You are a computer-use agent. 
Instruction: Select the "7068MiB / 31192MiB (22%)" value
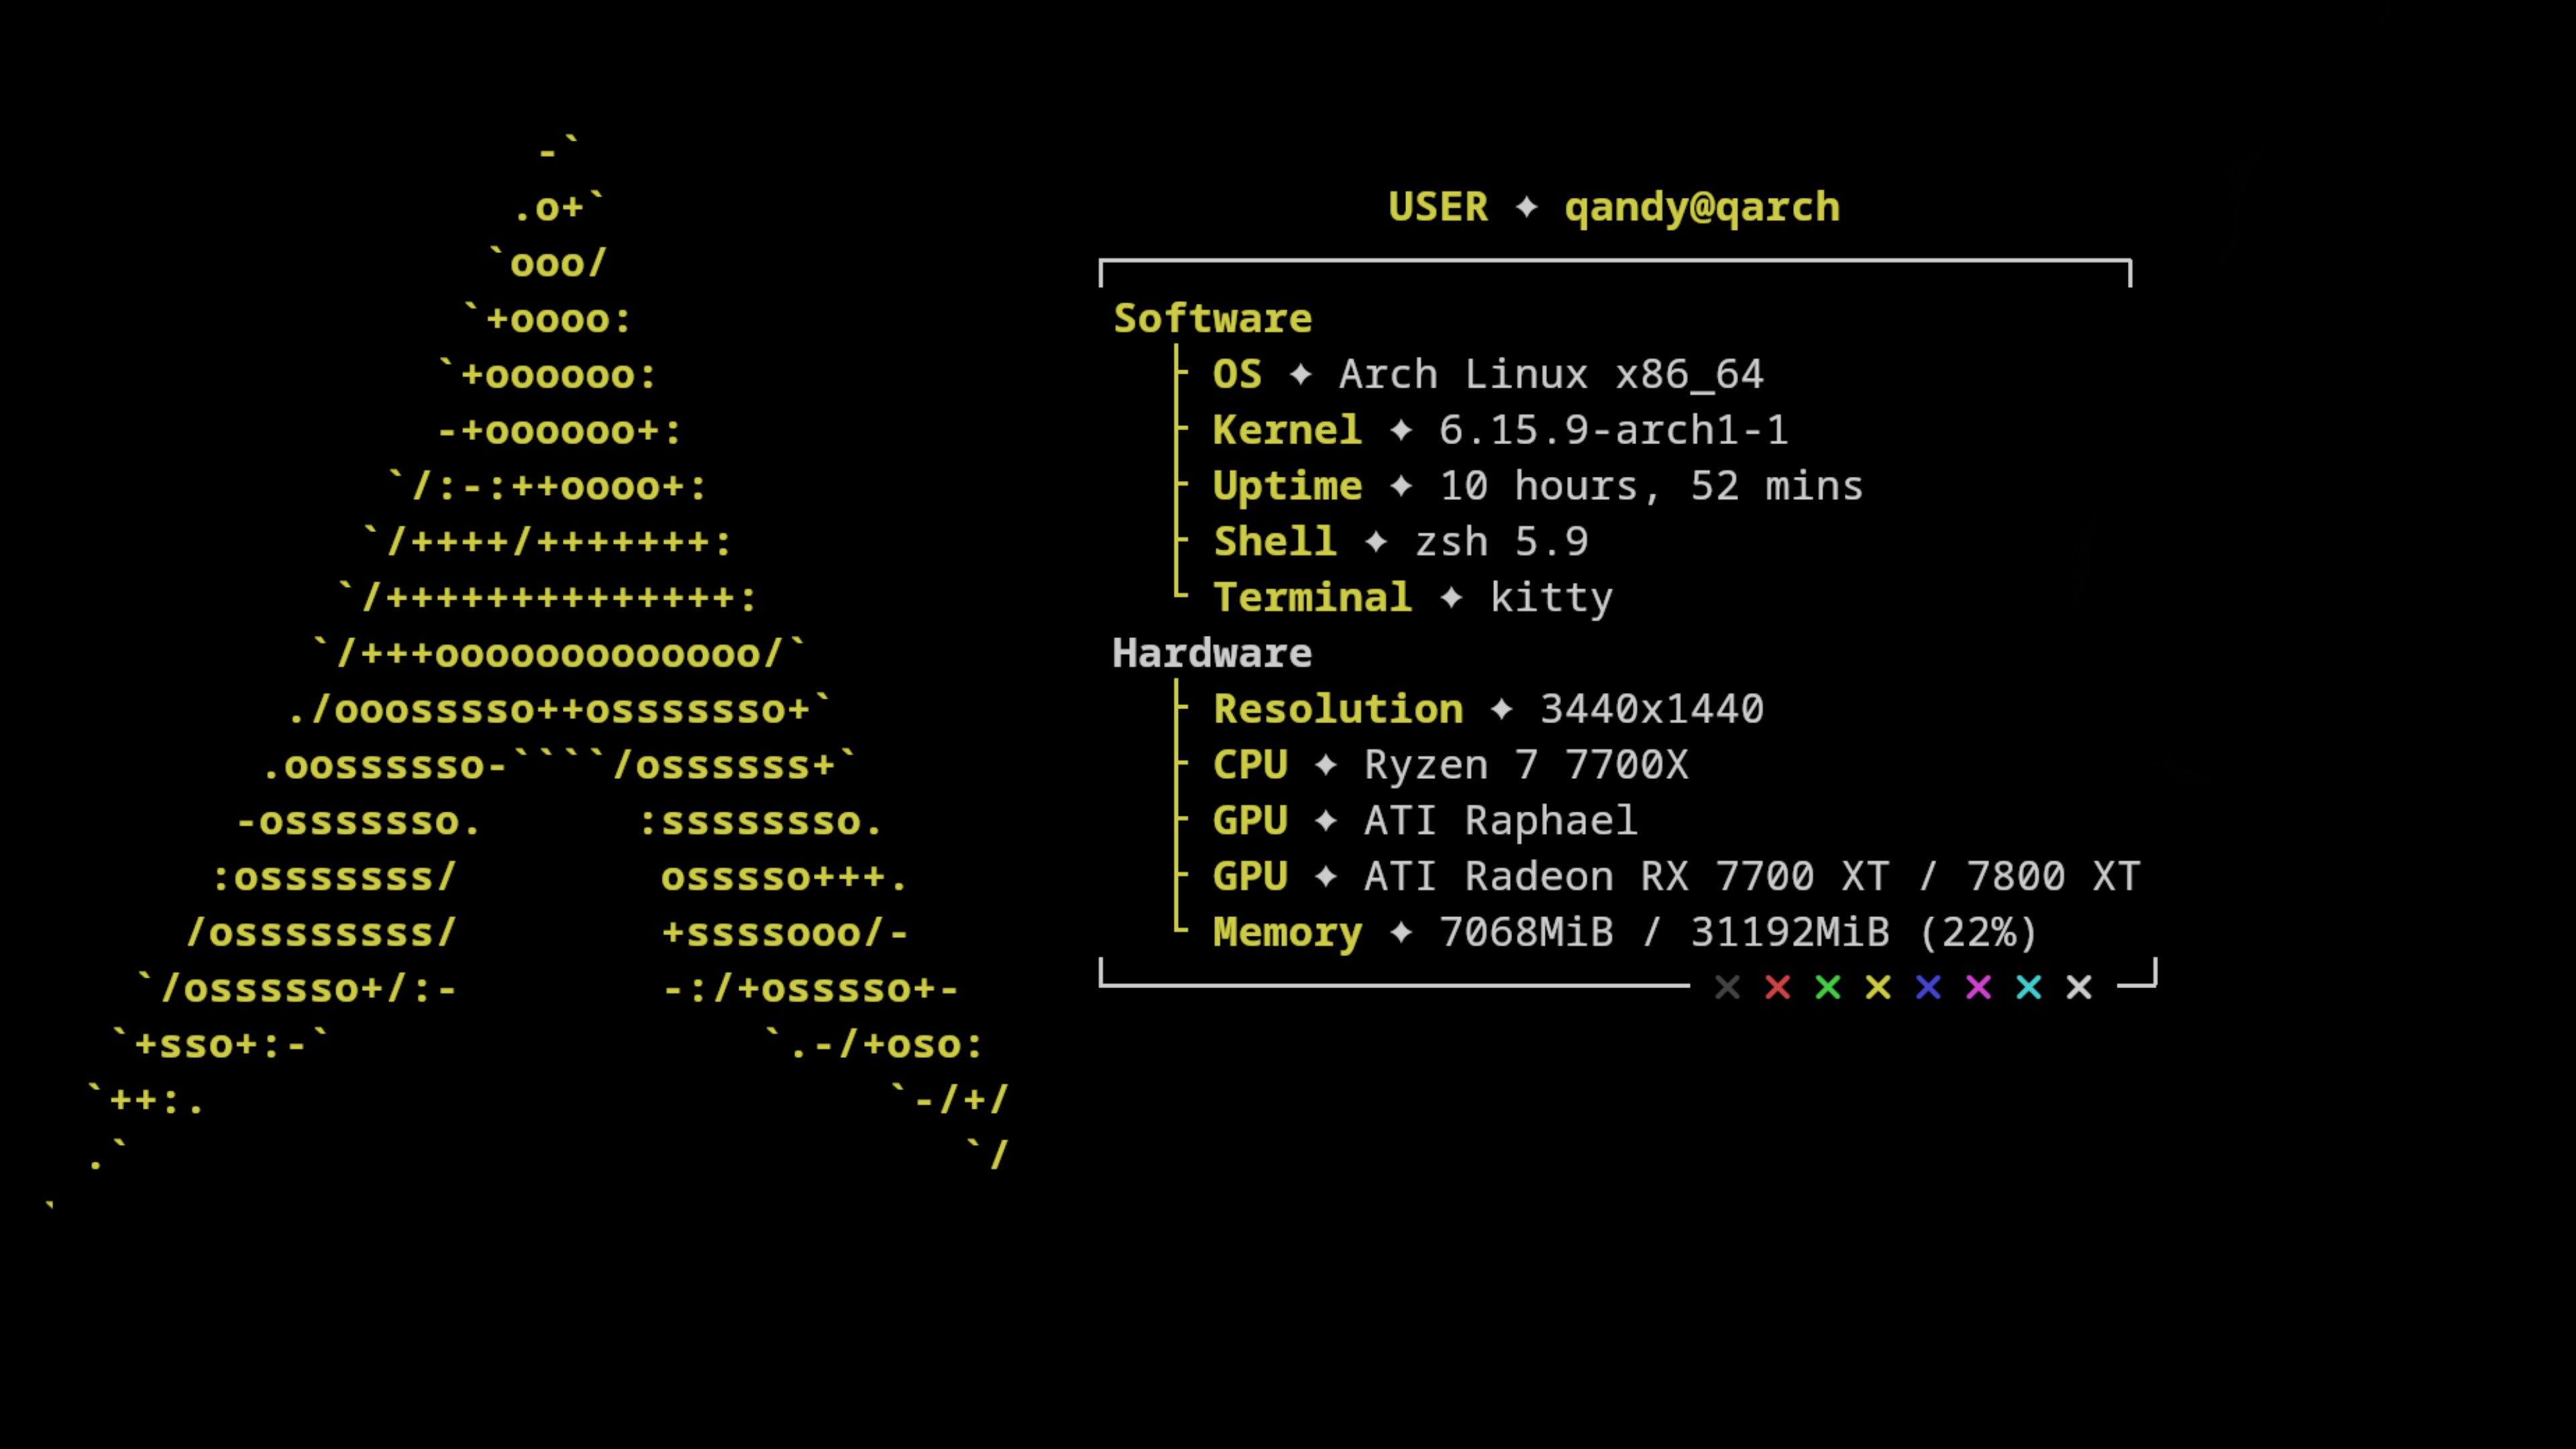pos(1739,933)
